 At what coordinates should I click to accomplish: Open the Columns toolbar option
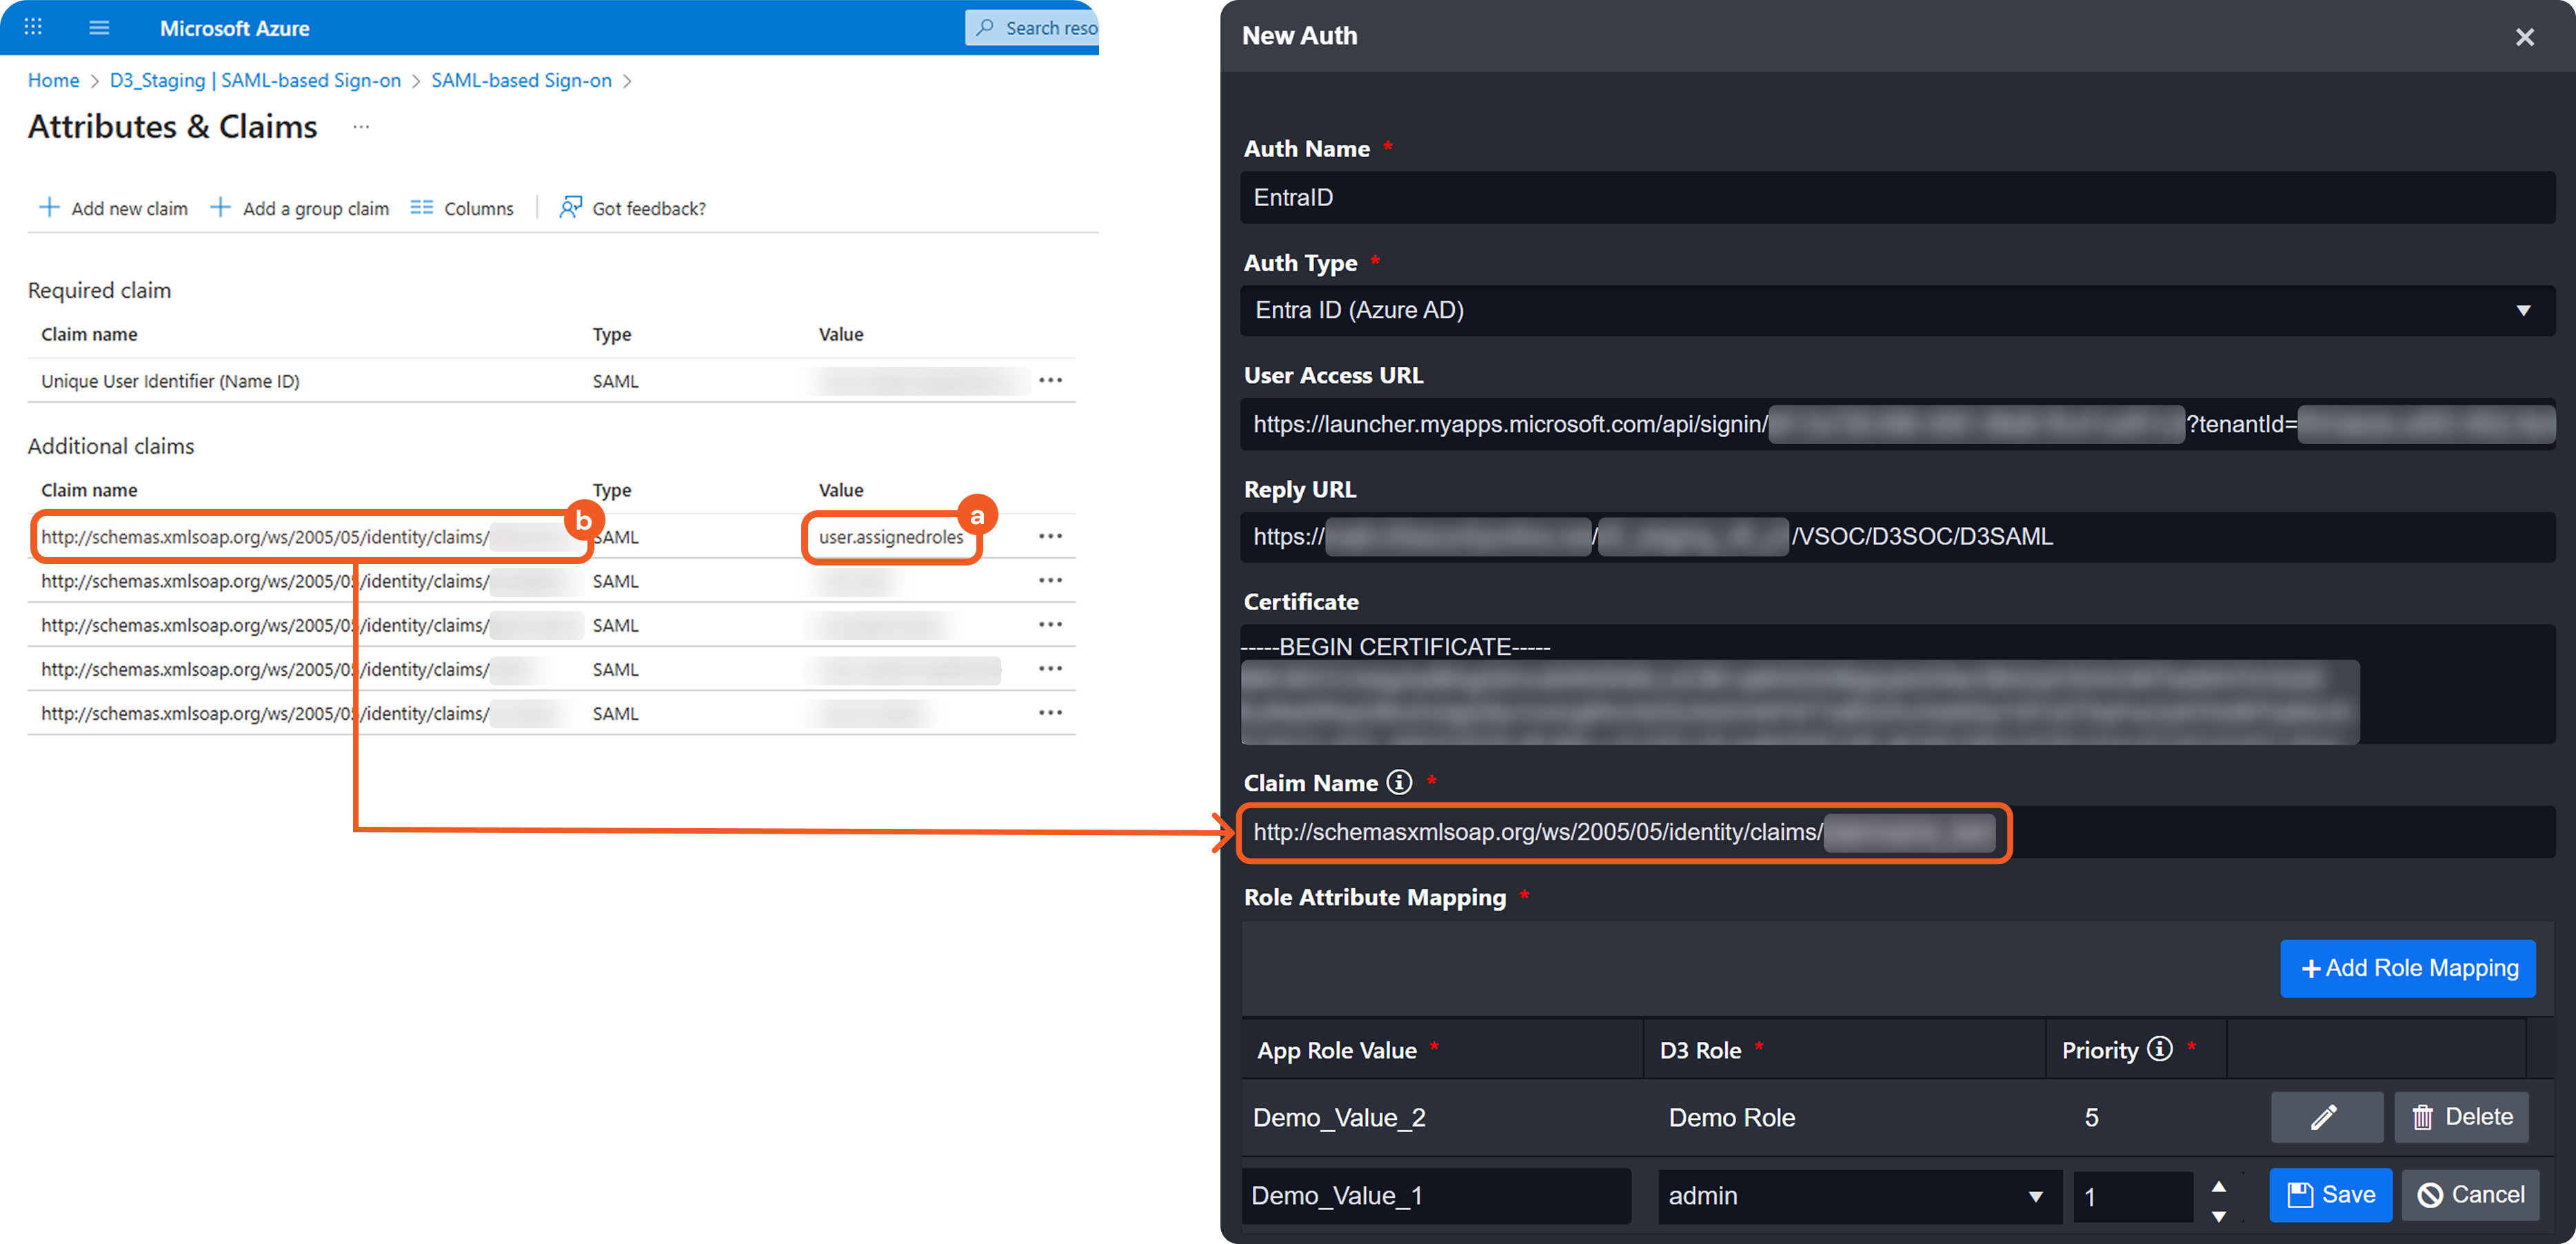pos(463,208)
